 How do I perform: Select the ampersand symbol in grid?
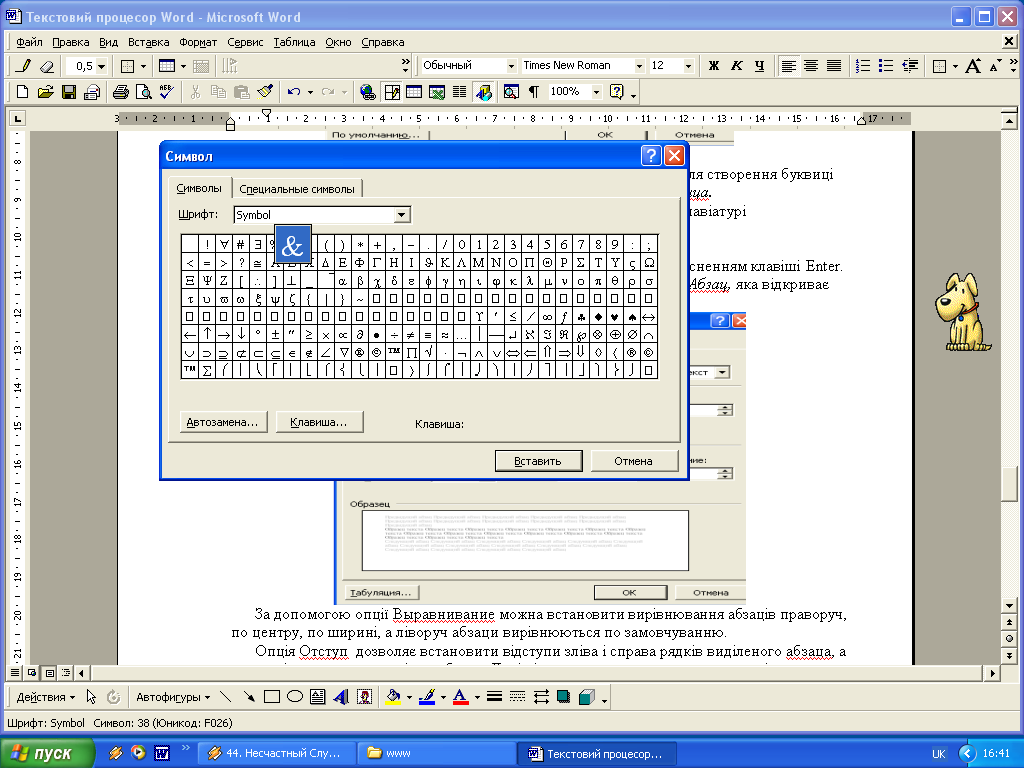(292, 246)
